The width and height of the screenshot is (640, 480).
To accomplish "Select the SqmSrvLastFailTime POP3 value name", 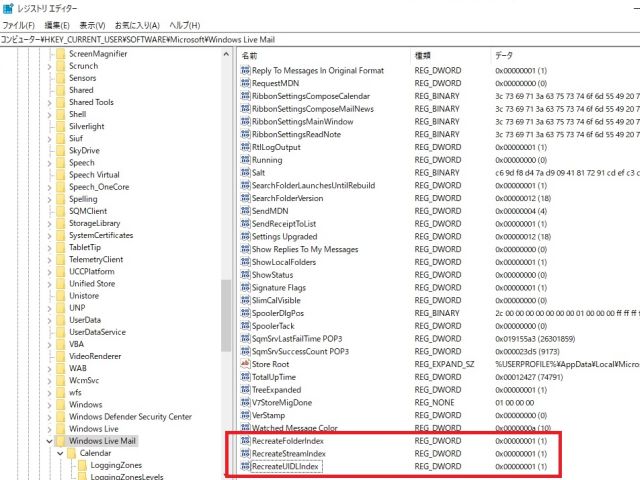I will coord(297,339).
